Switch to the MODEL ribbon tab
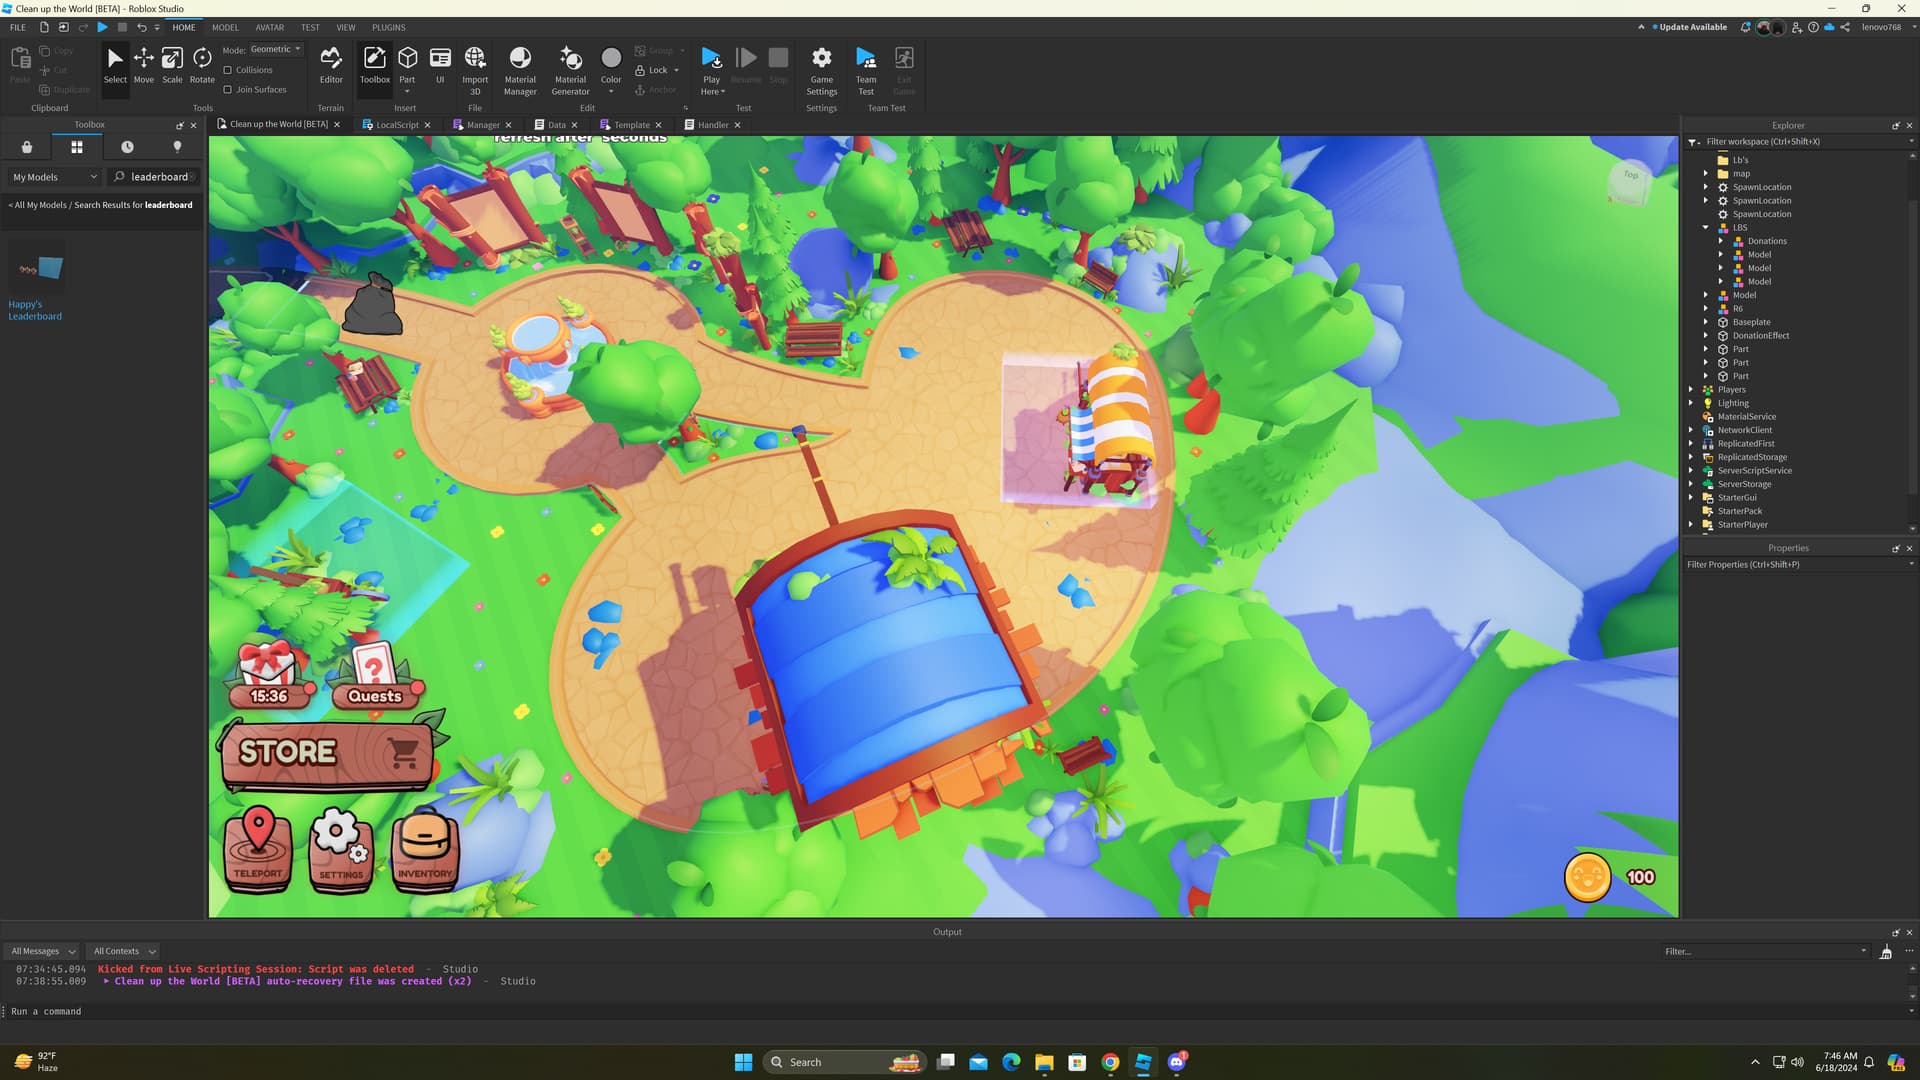Viewport: 1920px width, 1080px height. [225, 27]
